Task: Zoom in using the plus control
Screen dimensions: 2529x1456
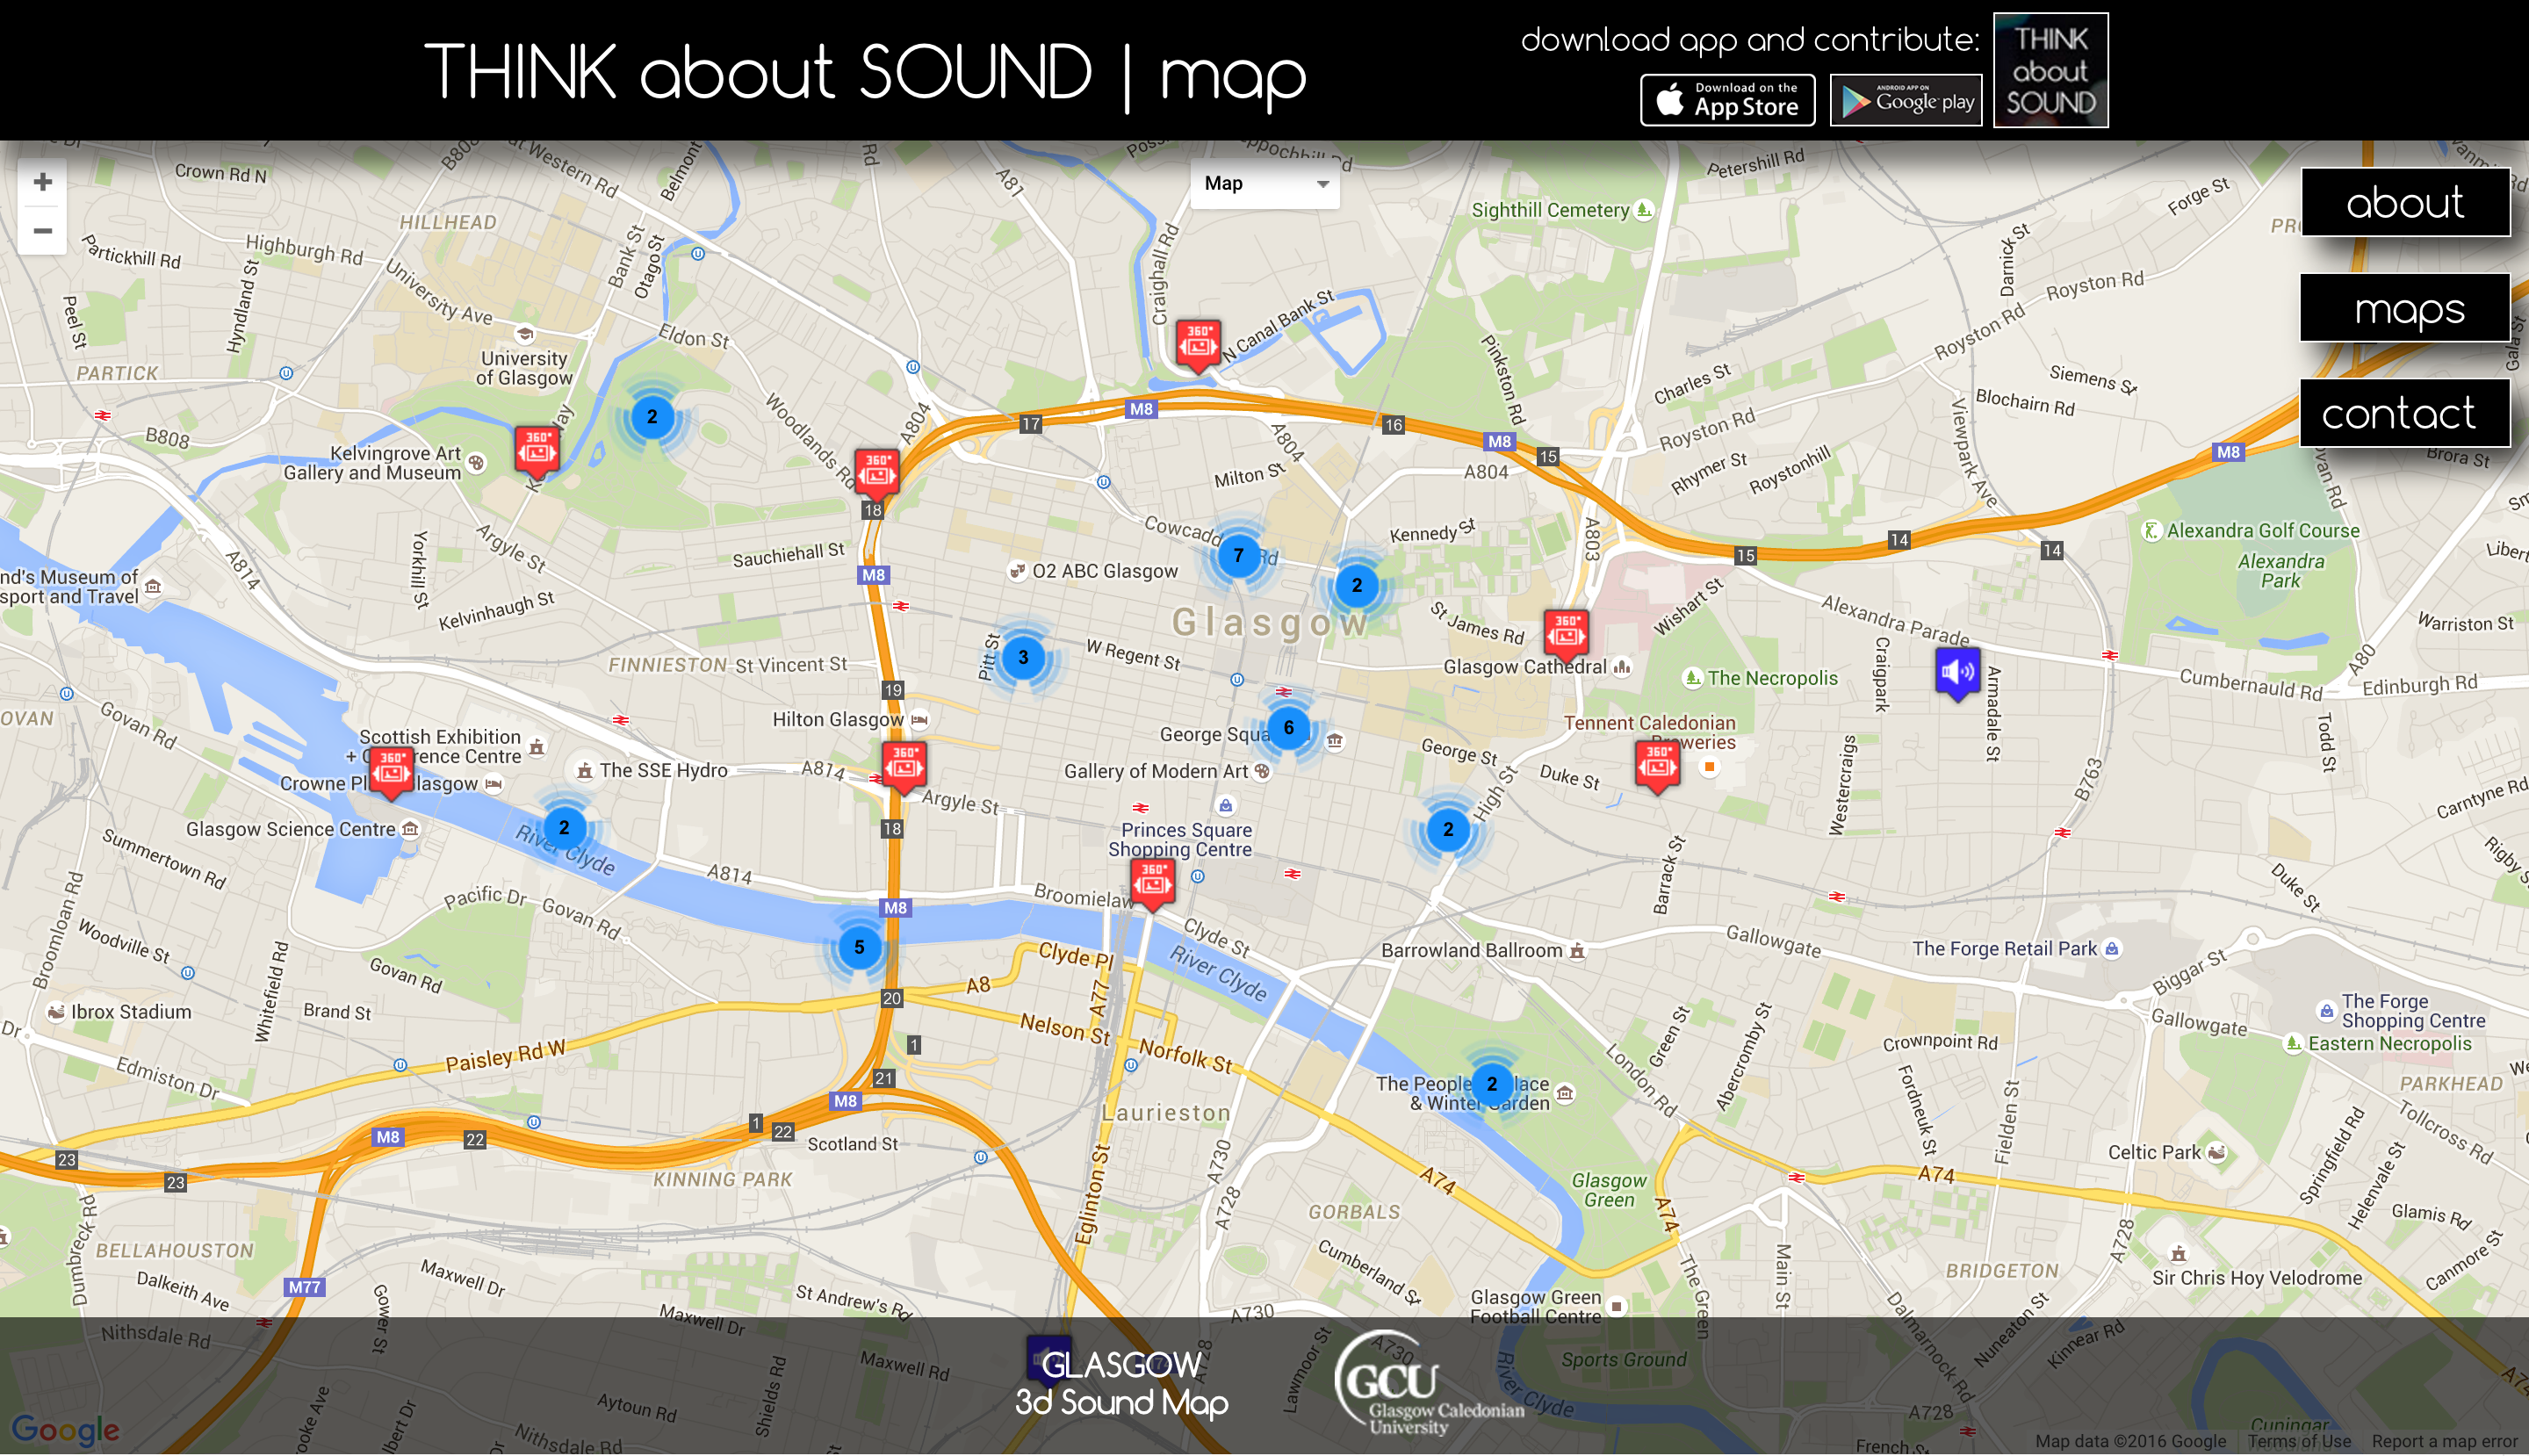Action: click(x=42, y=180)
